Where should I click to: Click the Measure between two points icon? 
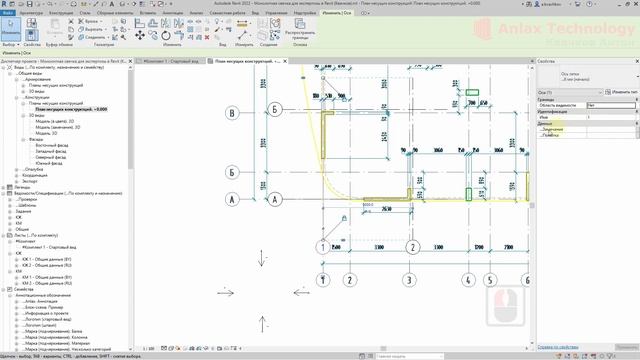point(242,36)
